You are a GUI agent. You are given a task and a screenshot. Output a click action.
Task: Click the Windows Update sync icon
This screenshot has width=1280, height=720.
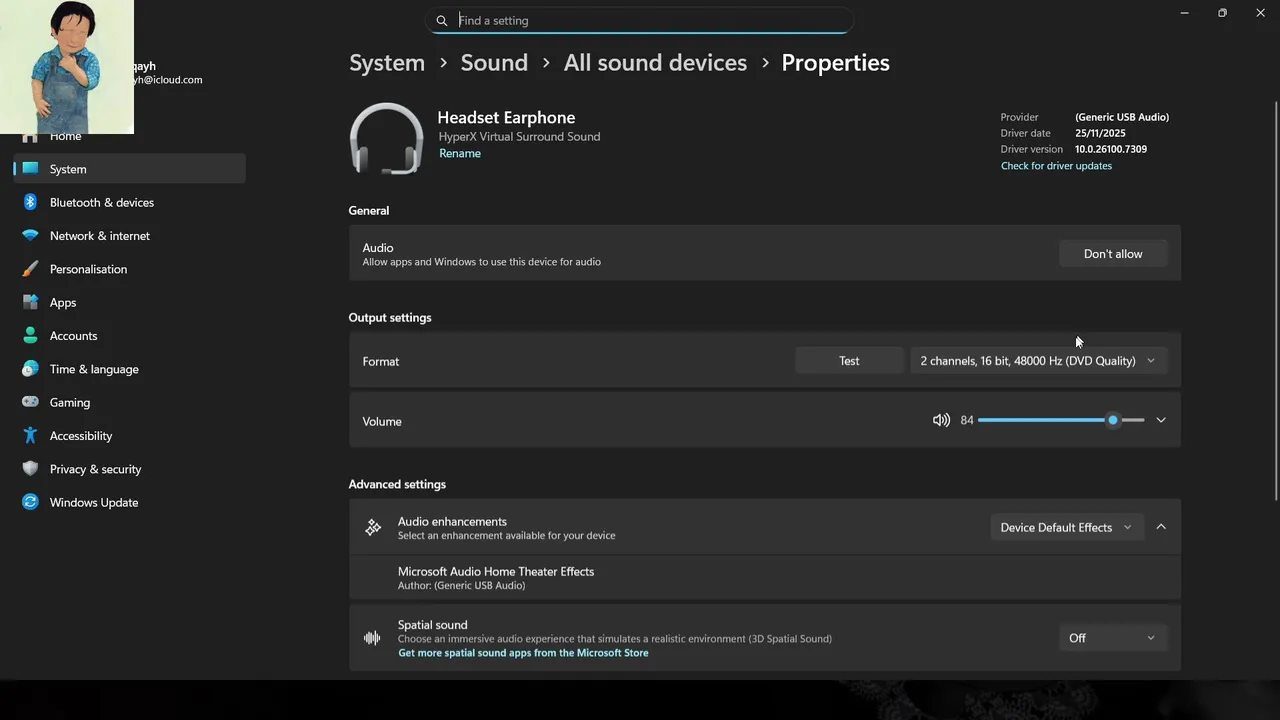(30, 502)
